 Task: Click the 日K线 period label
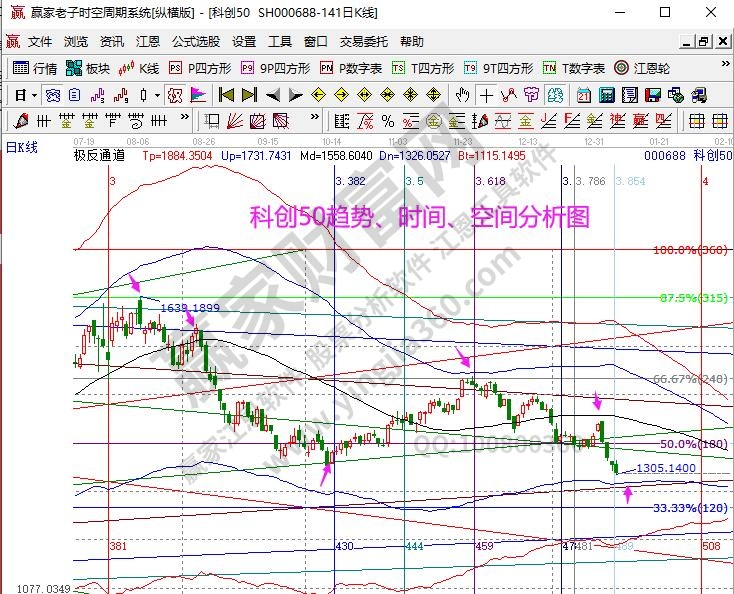tap(21, 148)
